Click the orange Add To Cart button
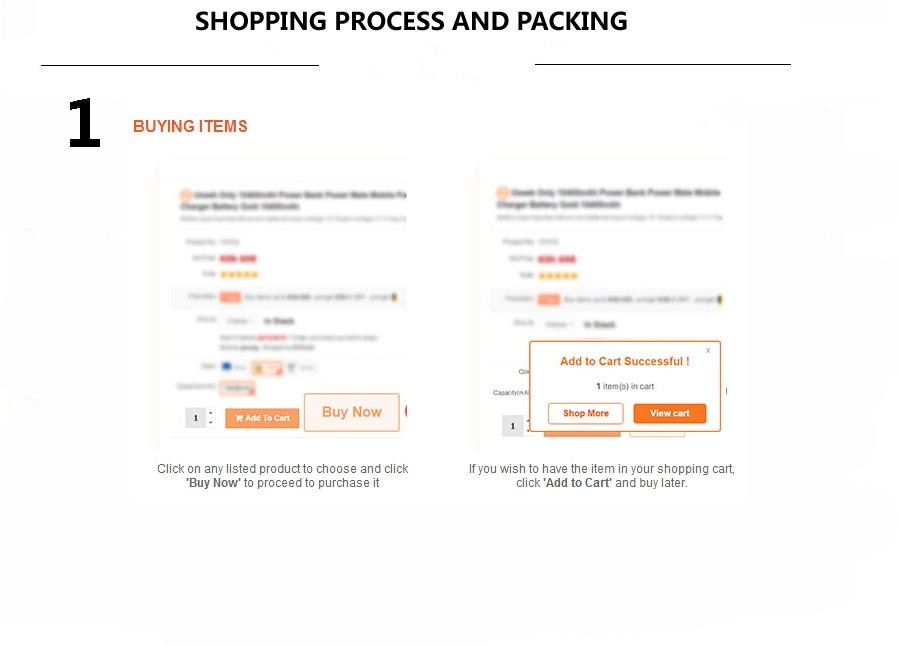 (262, 418)
